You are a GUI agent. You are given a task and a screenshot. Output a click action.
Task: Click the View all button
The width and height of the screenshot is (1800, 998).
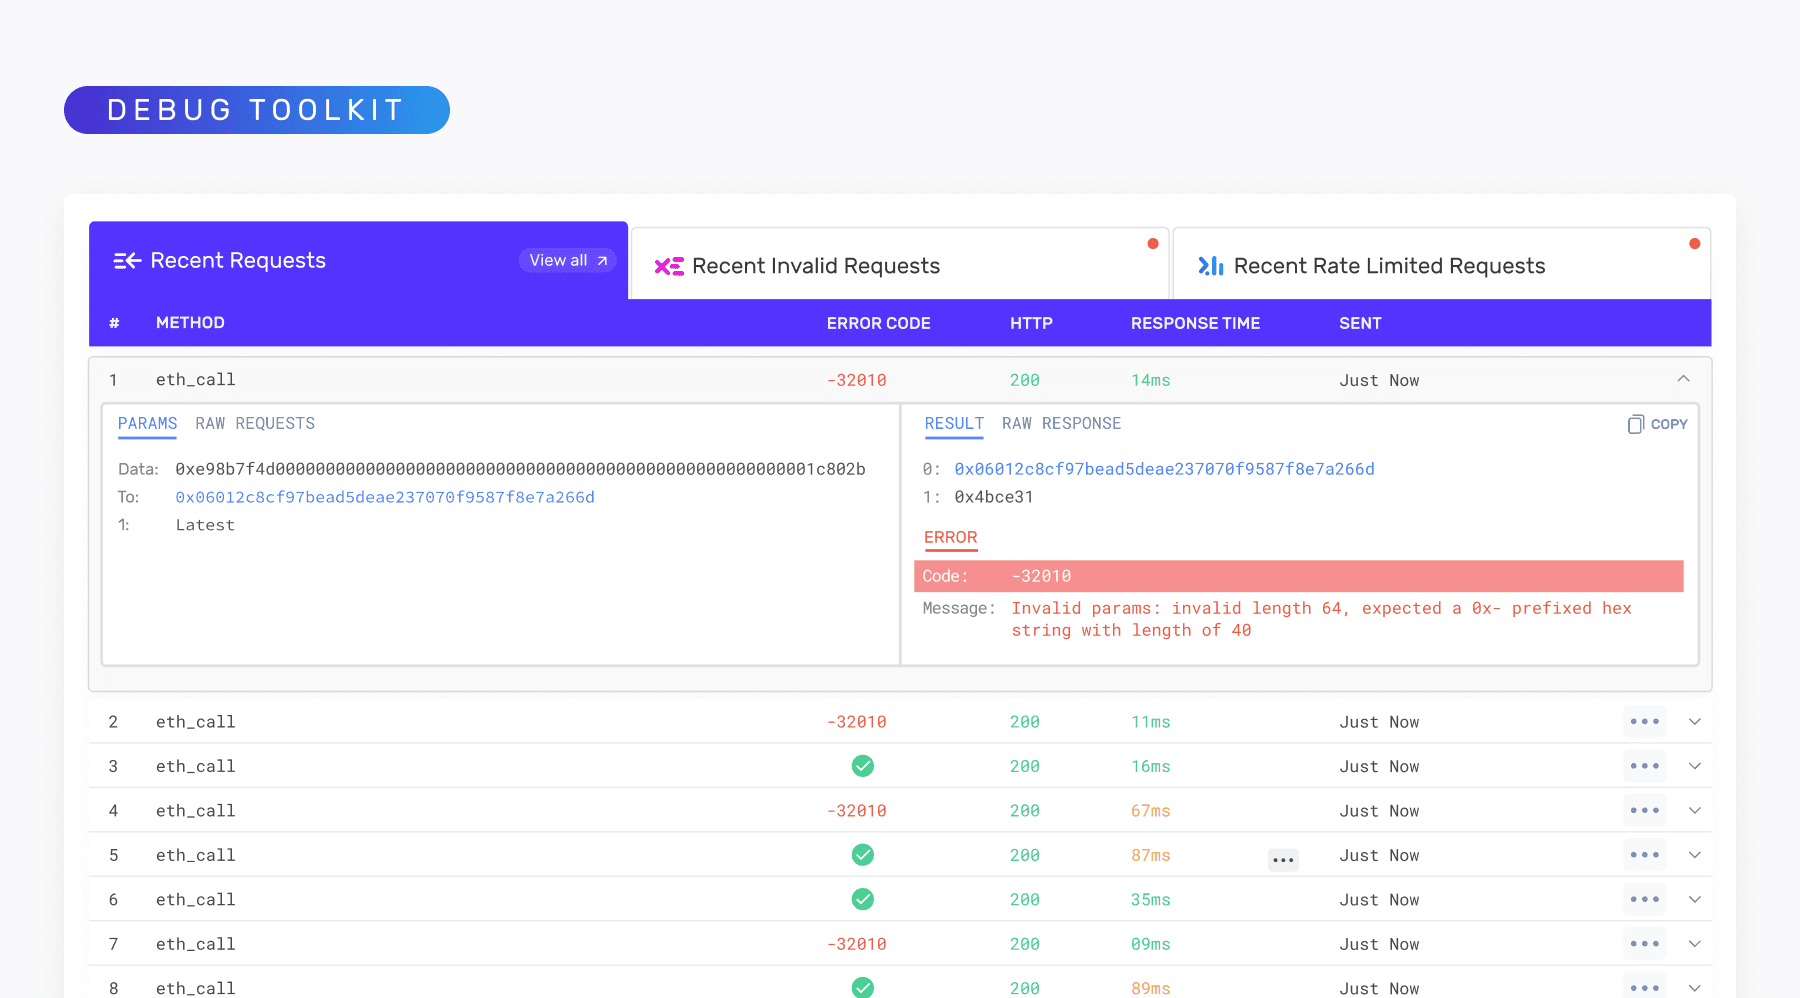[x=567, y=260]
